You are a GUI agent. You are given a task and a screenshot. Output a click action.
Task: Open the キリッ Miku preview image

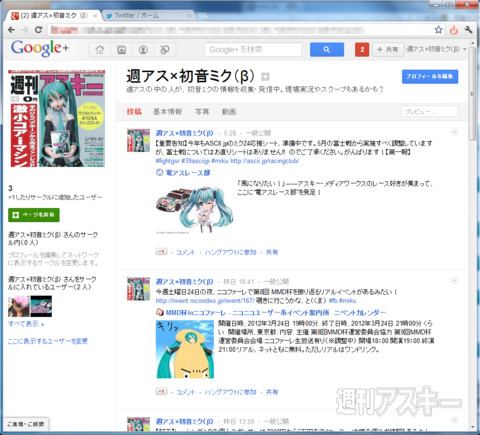(x=185, y=349)
